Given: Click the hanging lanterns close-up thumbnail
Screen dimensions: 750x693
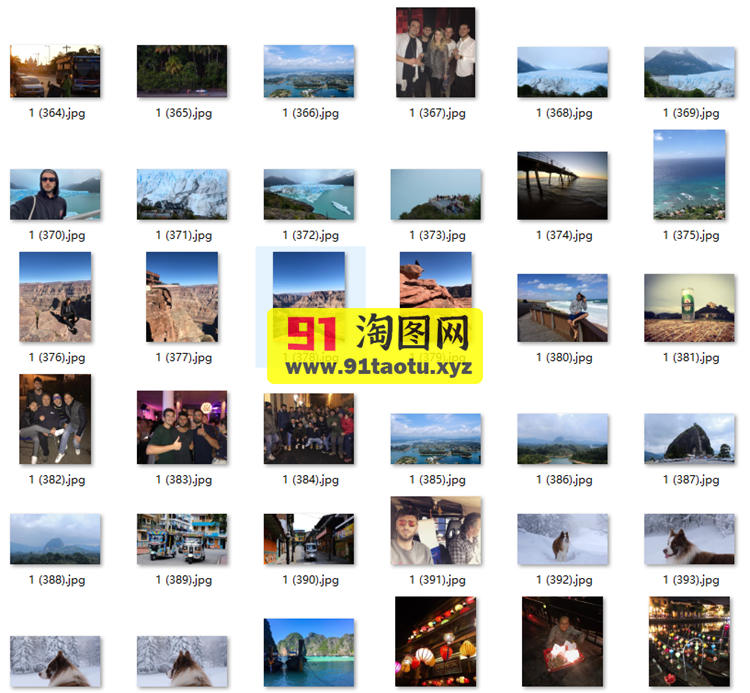Looking at the screenshot, I should pos(436,641).
